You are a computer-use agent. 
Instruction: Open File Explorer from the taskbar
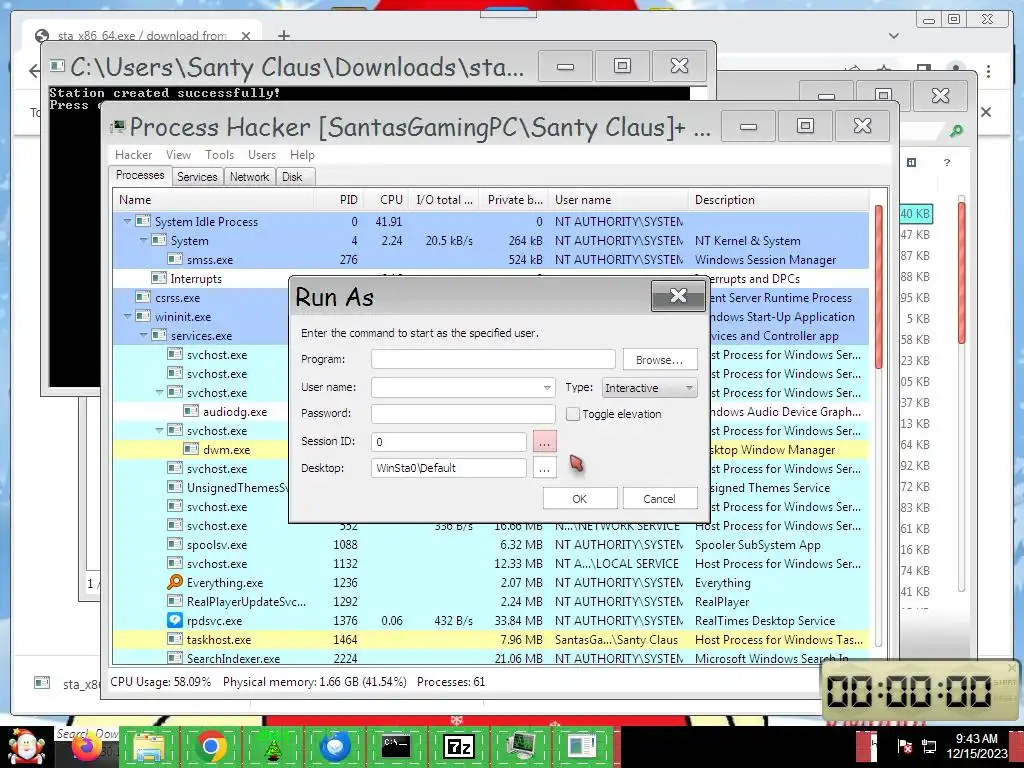tap(149, 747)
